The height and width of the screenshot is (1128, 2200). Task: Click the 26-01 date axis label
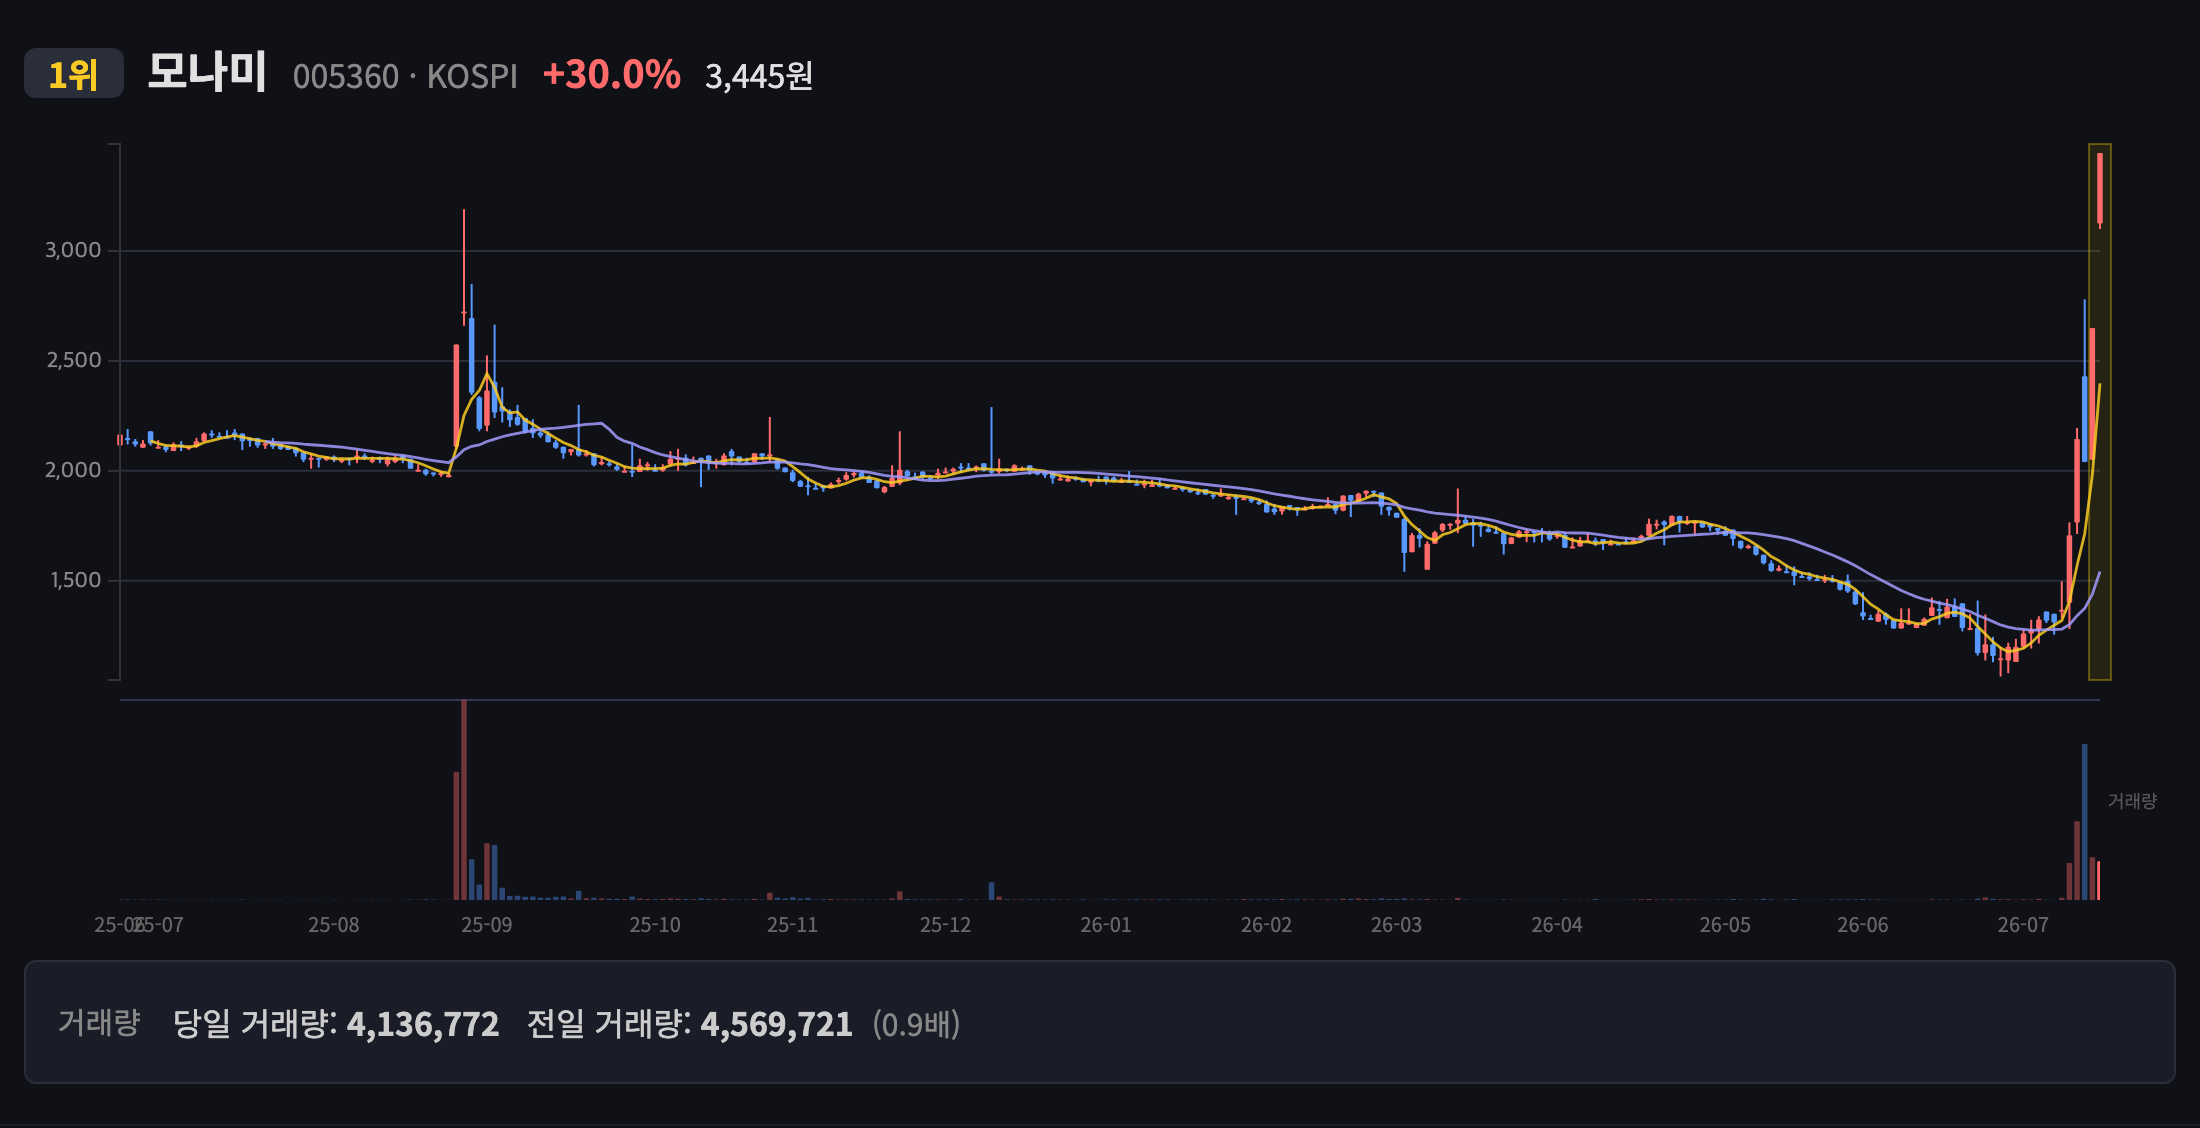click(1106, 925)
